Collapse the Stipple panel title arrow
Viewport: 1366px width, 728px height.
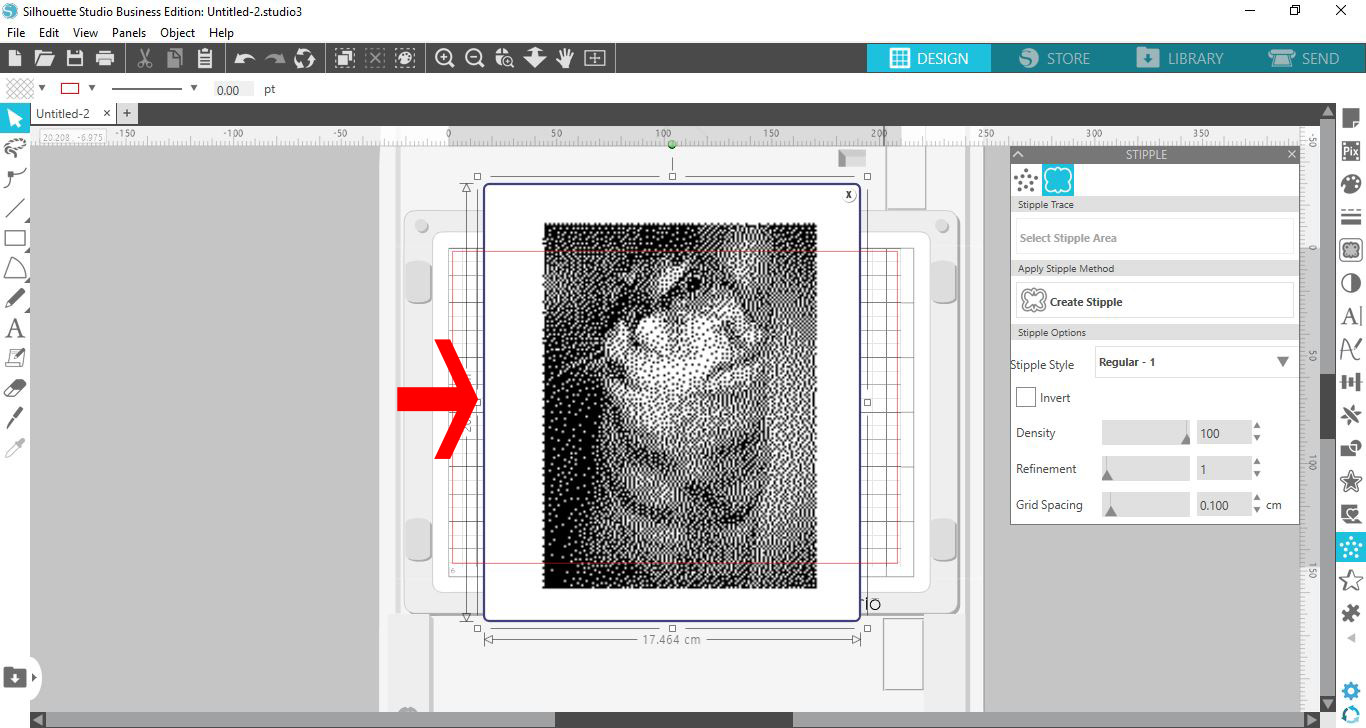pyautogui.click(x=1018, y=154)
